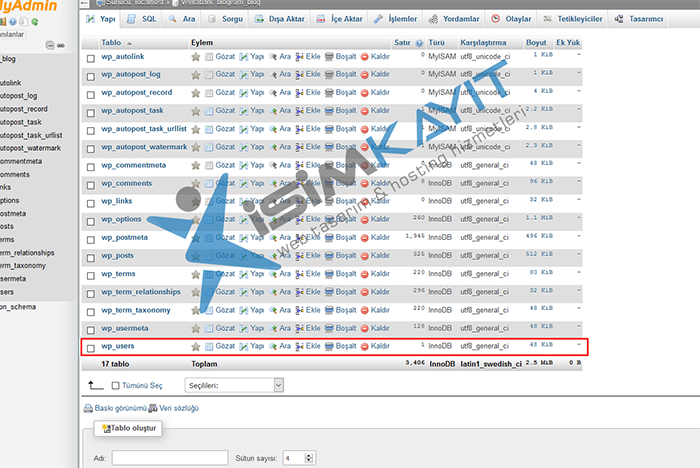The width and height of the screenshot is (700, 468).
Task: Select wp_usermeta in the sidebar tree
Action: click(13, 279)
